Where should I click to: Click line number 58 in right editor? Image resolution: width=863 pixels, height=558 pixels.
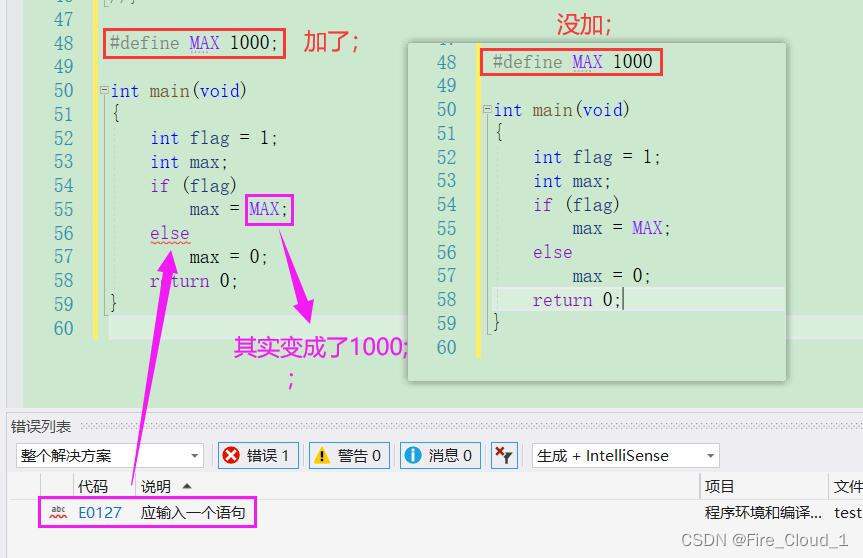[447, 300]
